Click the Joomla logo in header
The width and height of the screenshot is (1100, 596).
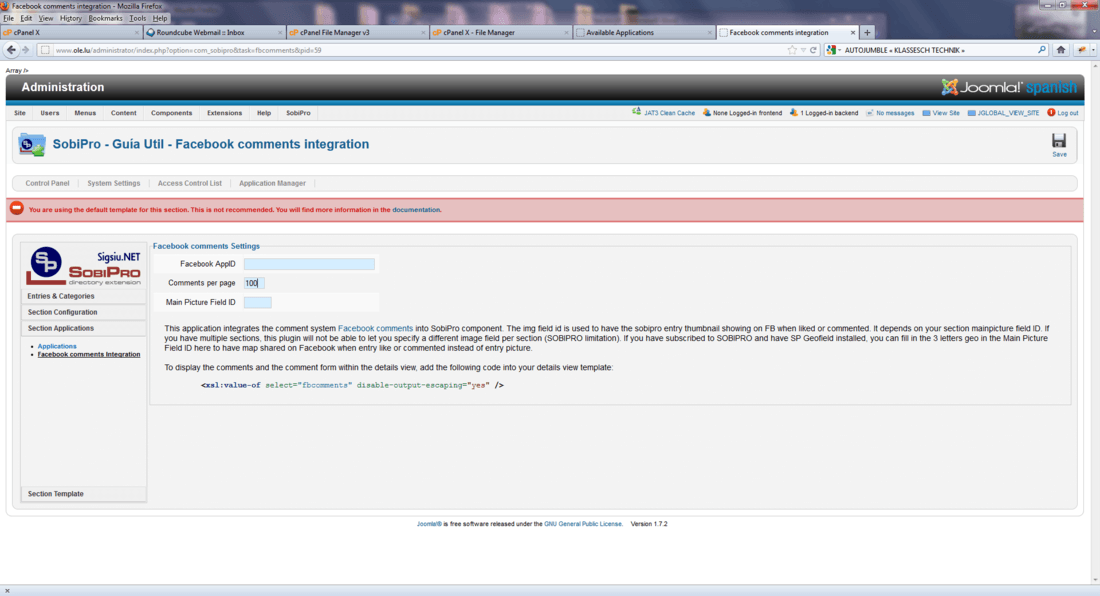[1009, 88]
